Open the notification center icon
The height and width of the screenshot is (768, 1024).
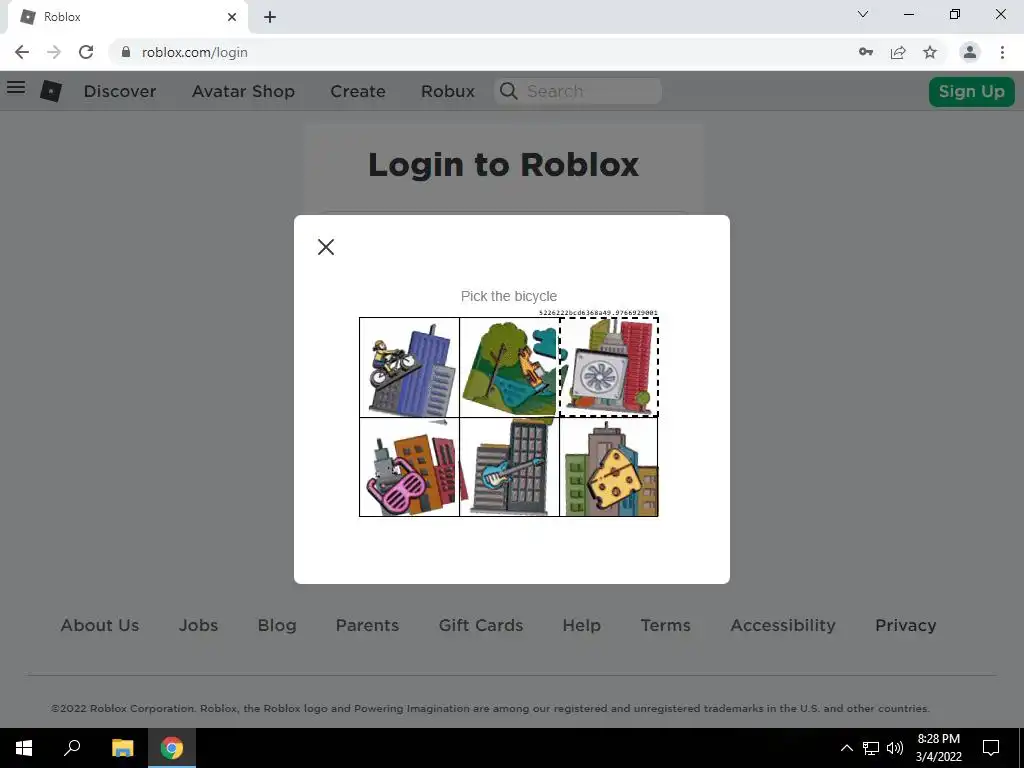[991, 748]
